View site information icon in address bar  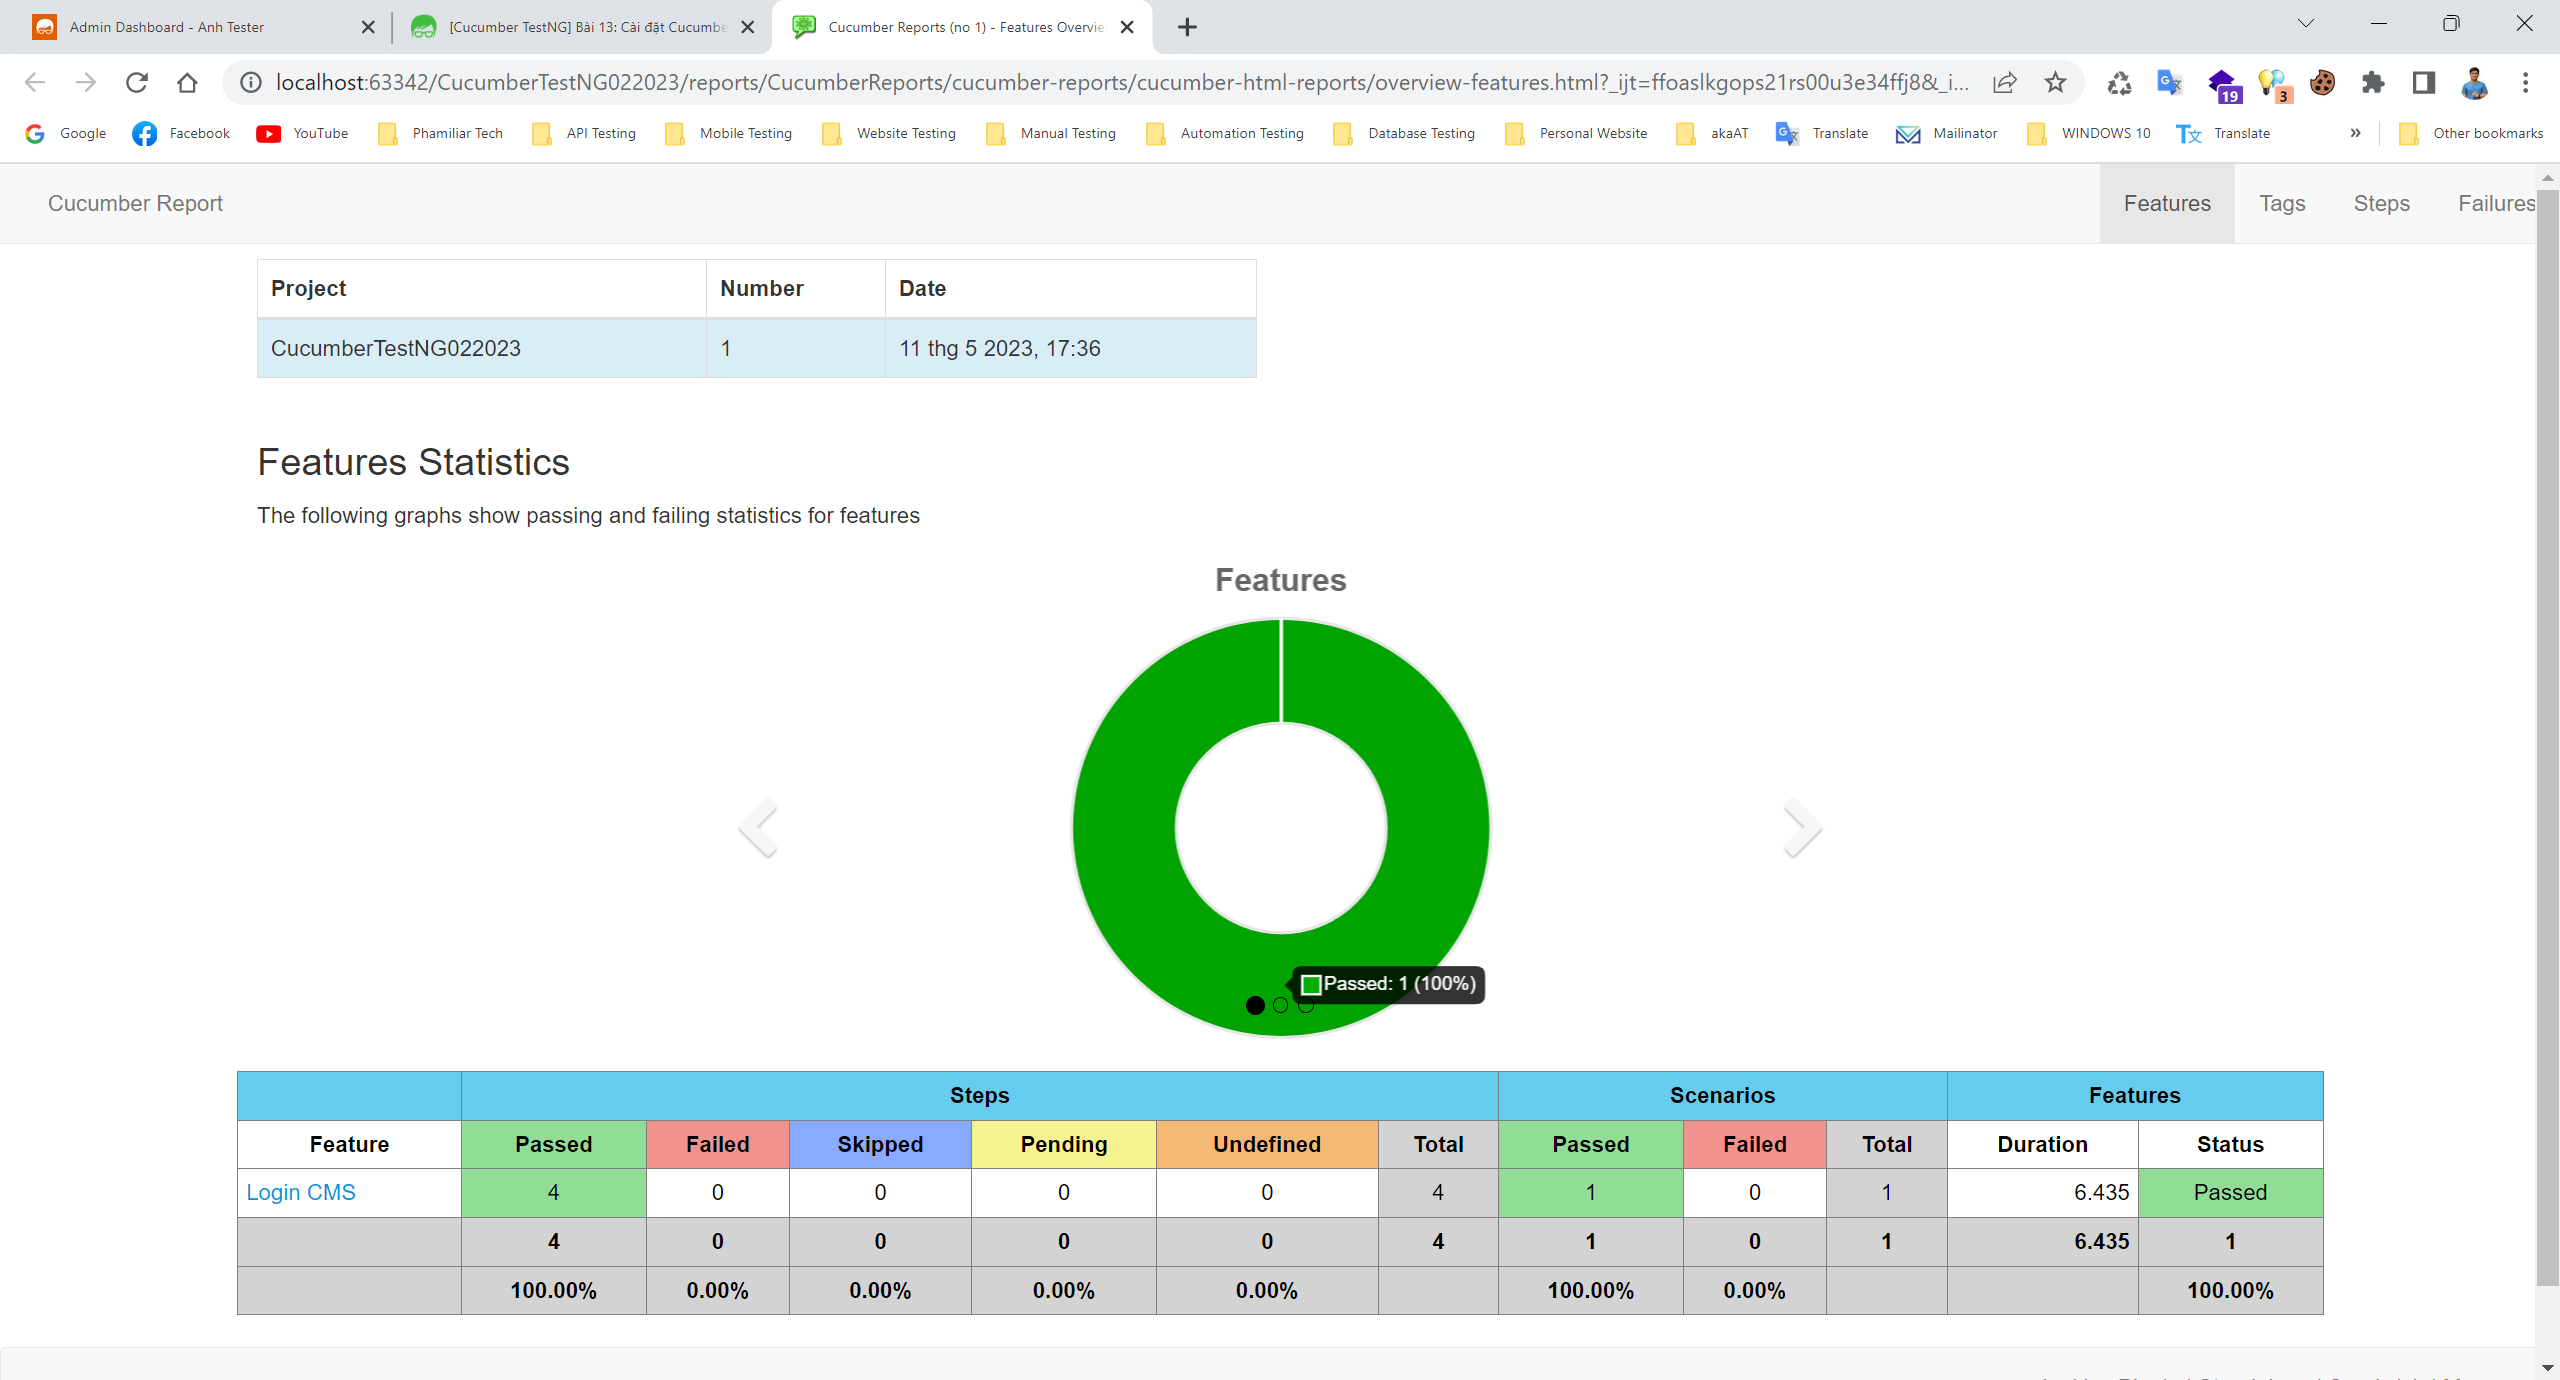pyautogui.click(x=251, y=83)
